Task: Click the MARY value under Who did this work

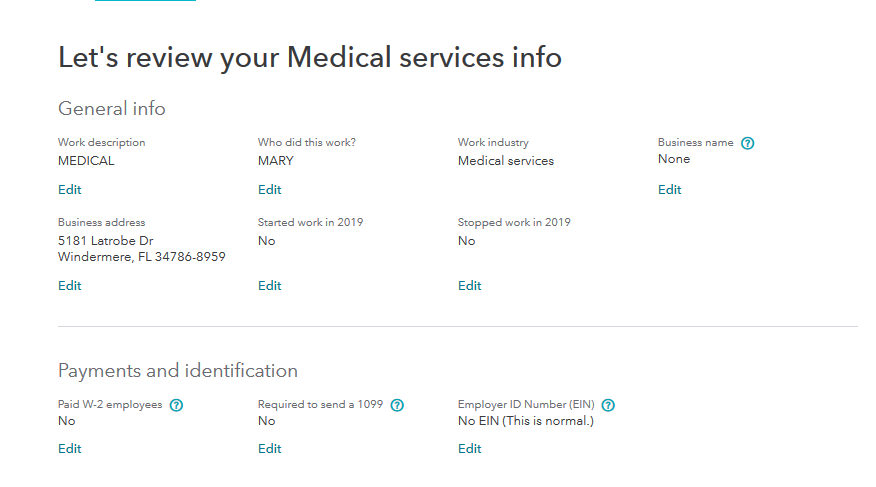Action: (276, 161)
